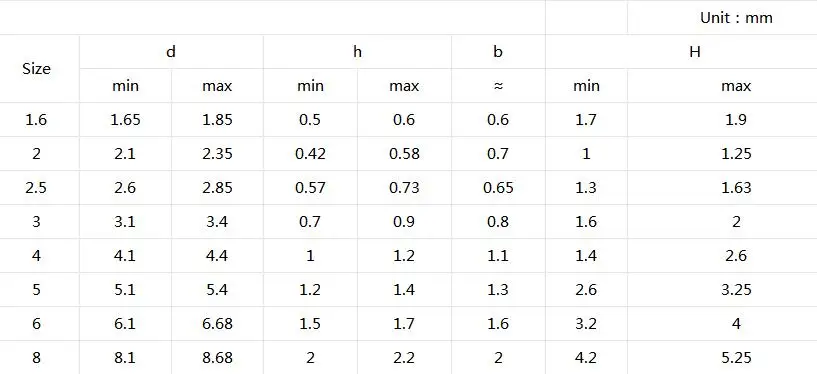Click d min value 1.65
Image resolution: width=817 pixels, height=374 pixels.
tap(125, 120)
